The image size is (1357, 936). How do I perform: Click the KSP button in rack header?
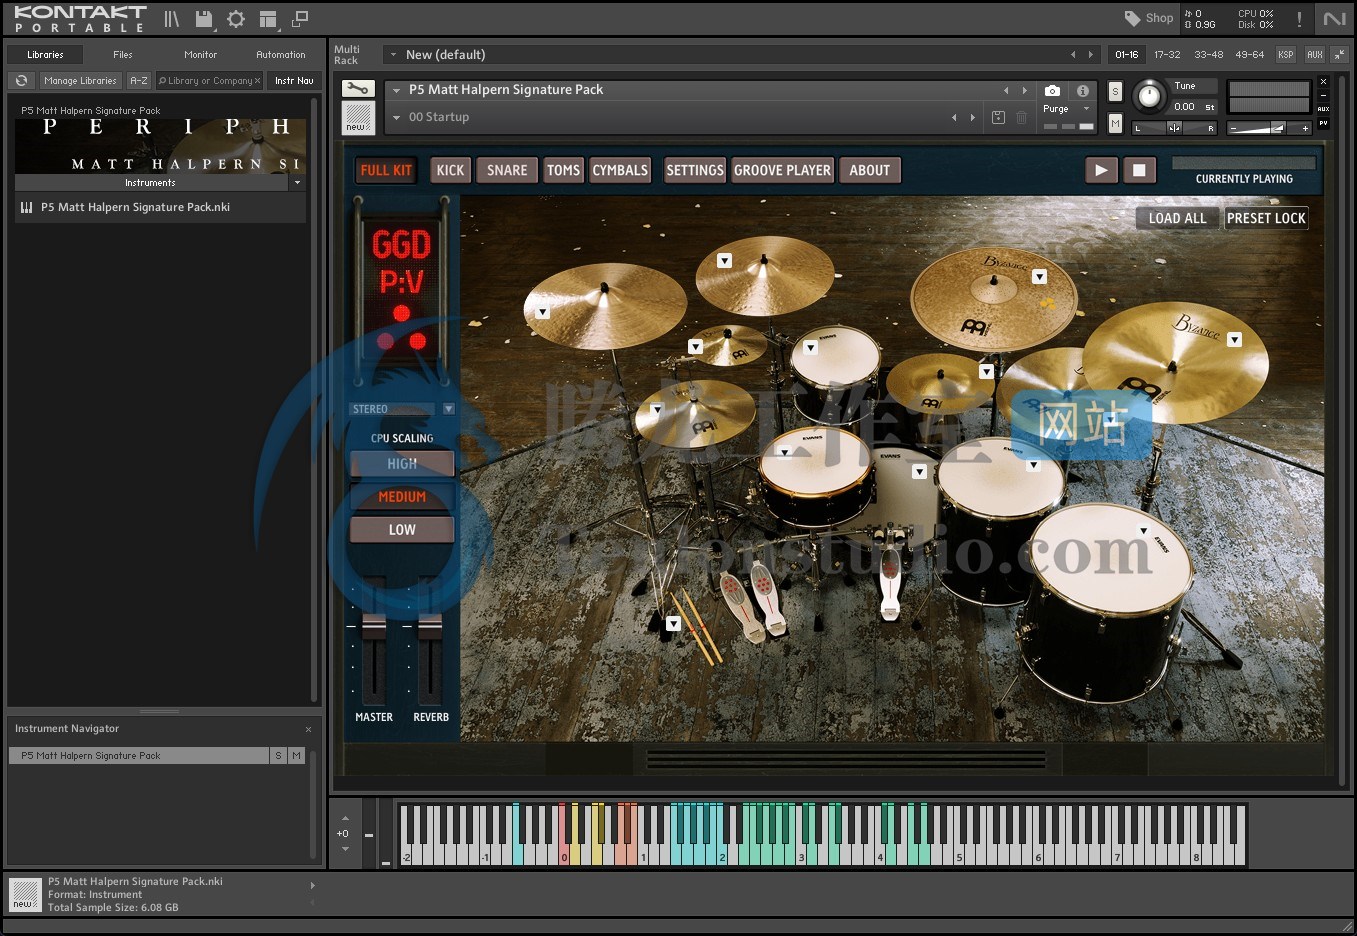pyautogui.click(x=1286, y=55)
